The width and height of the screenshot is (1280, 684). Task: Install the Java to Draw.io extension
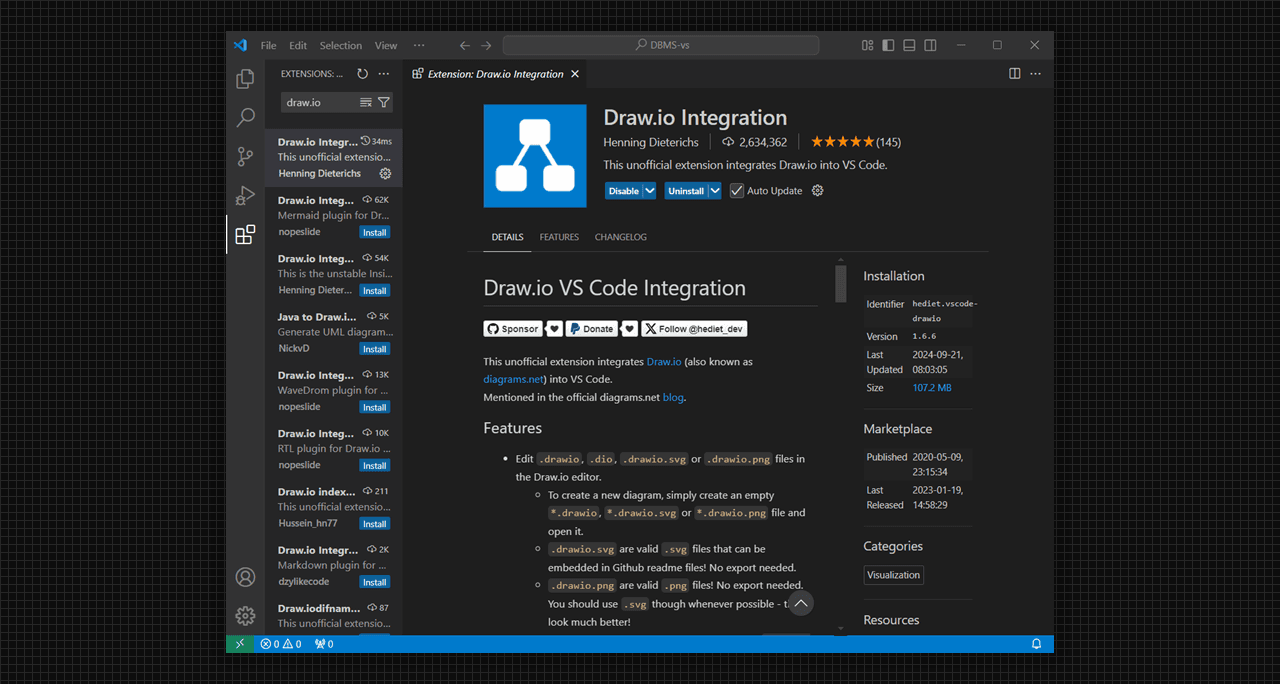tap(374, 349)
